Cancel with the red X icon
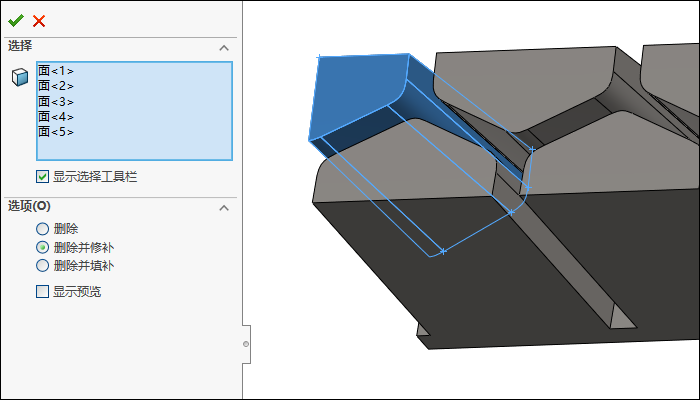 [x=39, y=21]
